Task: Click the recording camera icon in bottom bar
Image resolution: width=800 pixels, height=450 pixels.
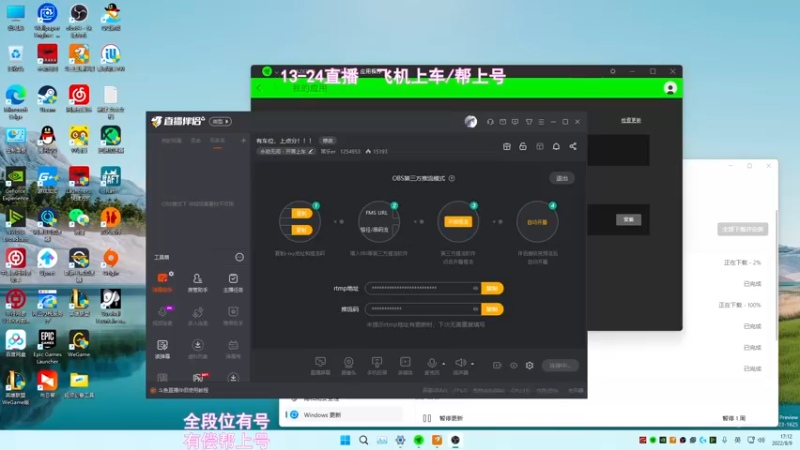Action: 497,365
